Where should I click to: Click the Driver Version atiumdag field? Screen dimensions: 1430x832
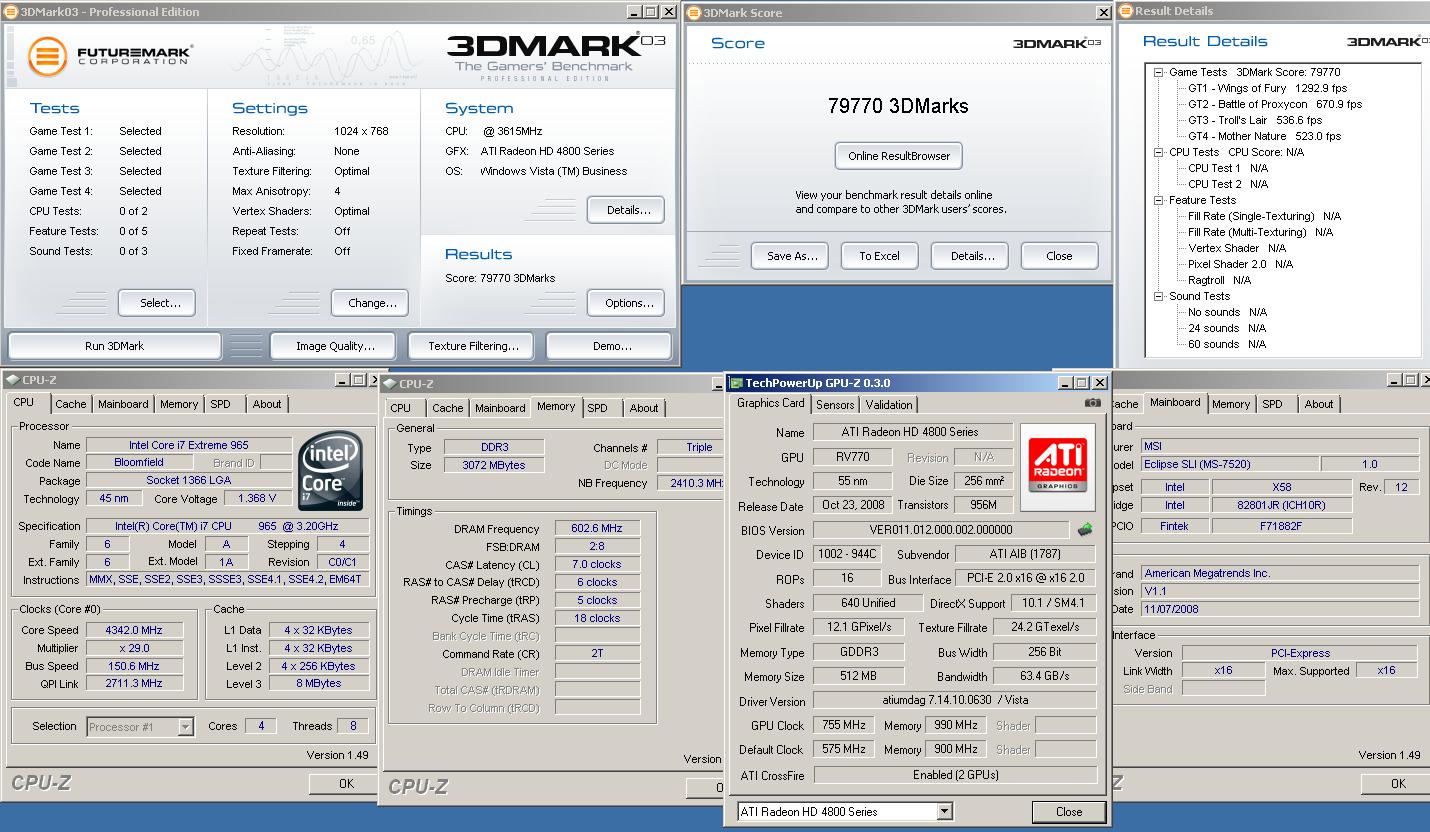tap(955, 701)
